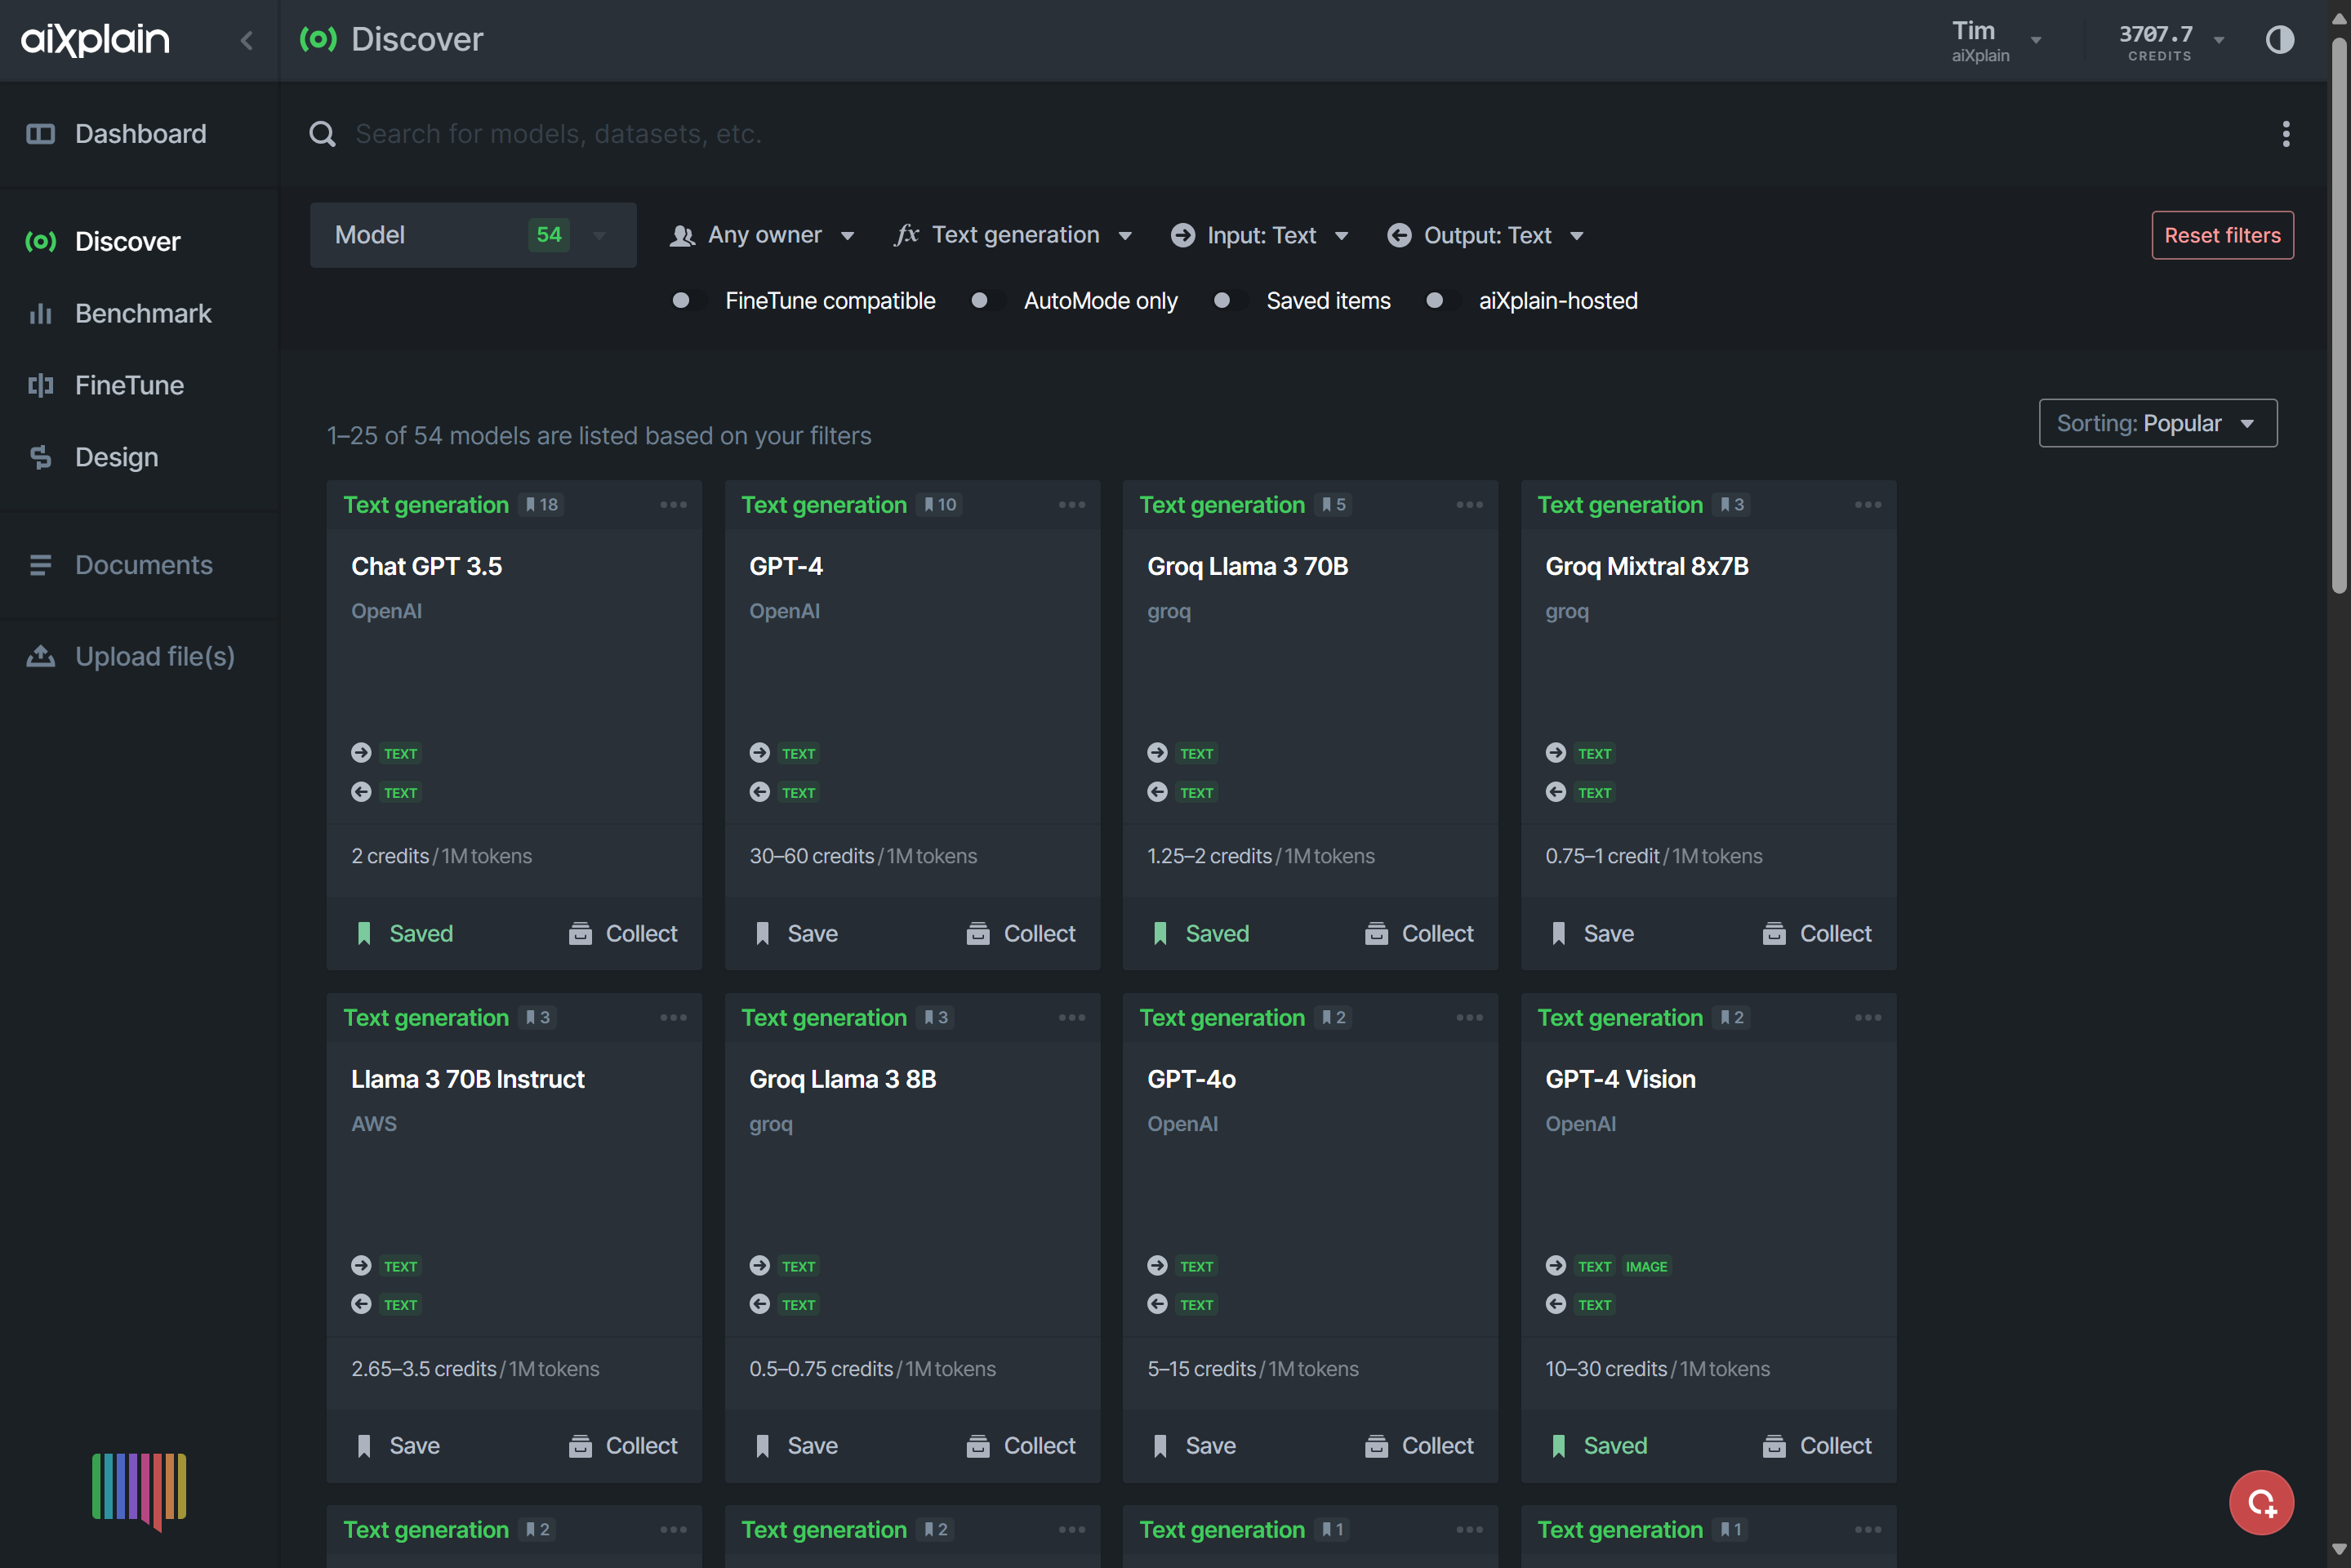This screenshot has height=1568, width=2351.
Task: Toggle AutoMode only filter
Action: (x=987, y=301)
